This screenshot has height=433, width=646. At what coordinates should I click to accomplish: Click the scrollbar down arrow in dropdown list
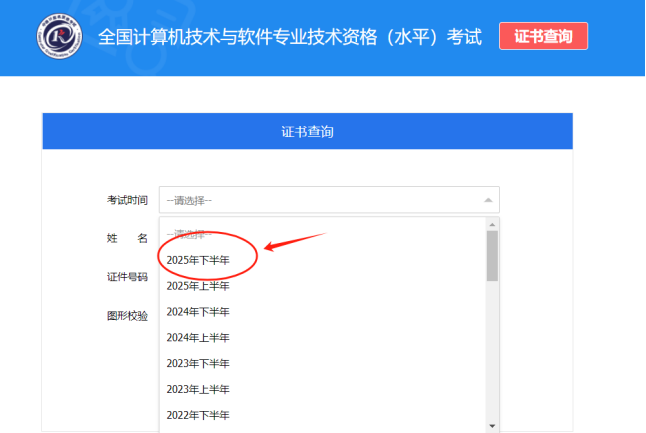tap(492, 426)
